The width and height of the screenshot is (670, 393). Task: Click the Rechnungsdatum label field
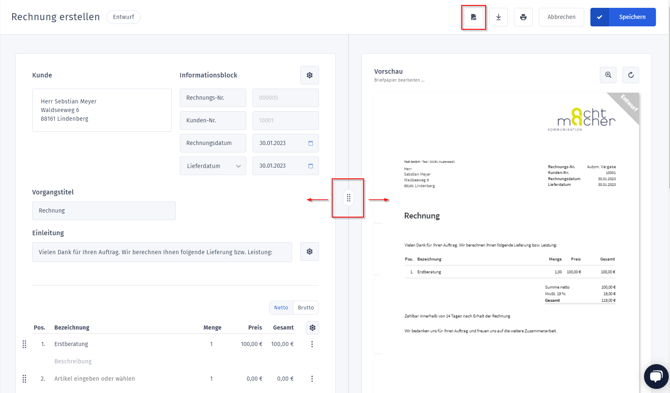pos(213,143)
